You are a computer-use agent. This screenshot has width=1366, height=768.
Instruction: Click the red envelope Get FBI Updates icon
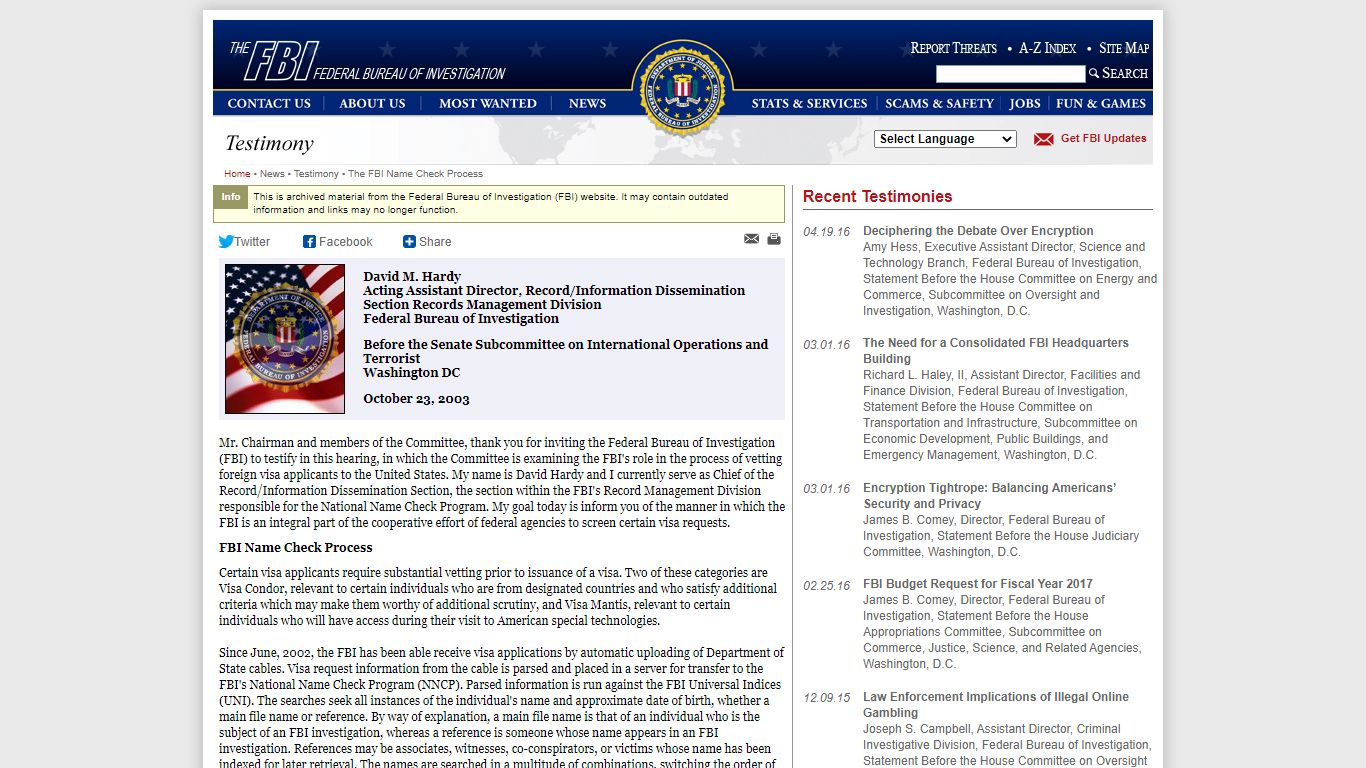coord(1044,139)
